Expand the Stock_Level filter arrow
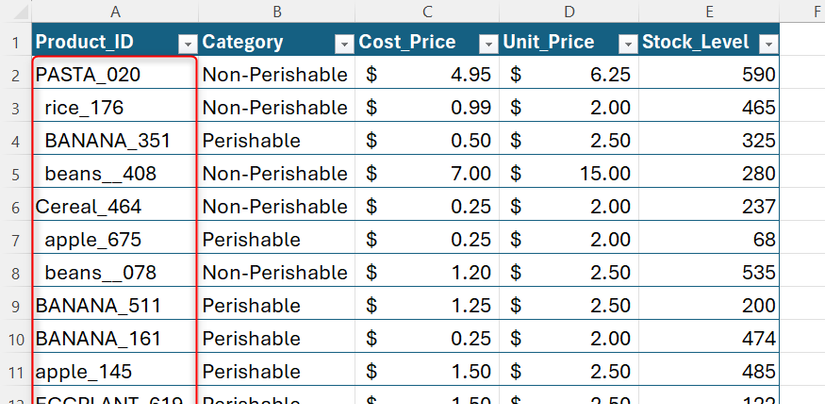Viewport: 825px width, 404px height. [768, 44]
